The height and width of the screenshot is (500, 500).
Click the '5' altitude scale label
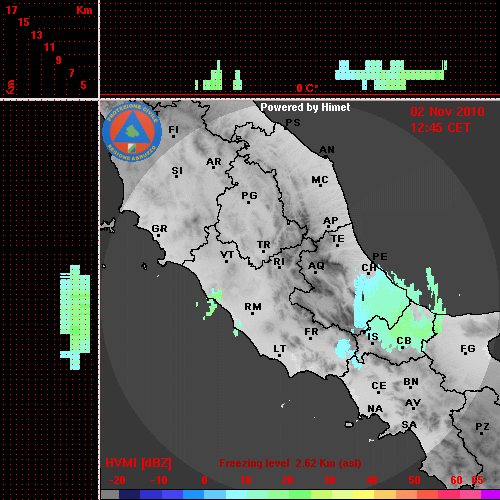(x=83, y=85)
